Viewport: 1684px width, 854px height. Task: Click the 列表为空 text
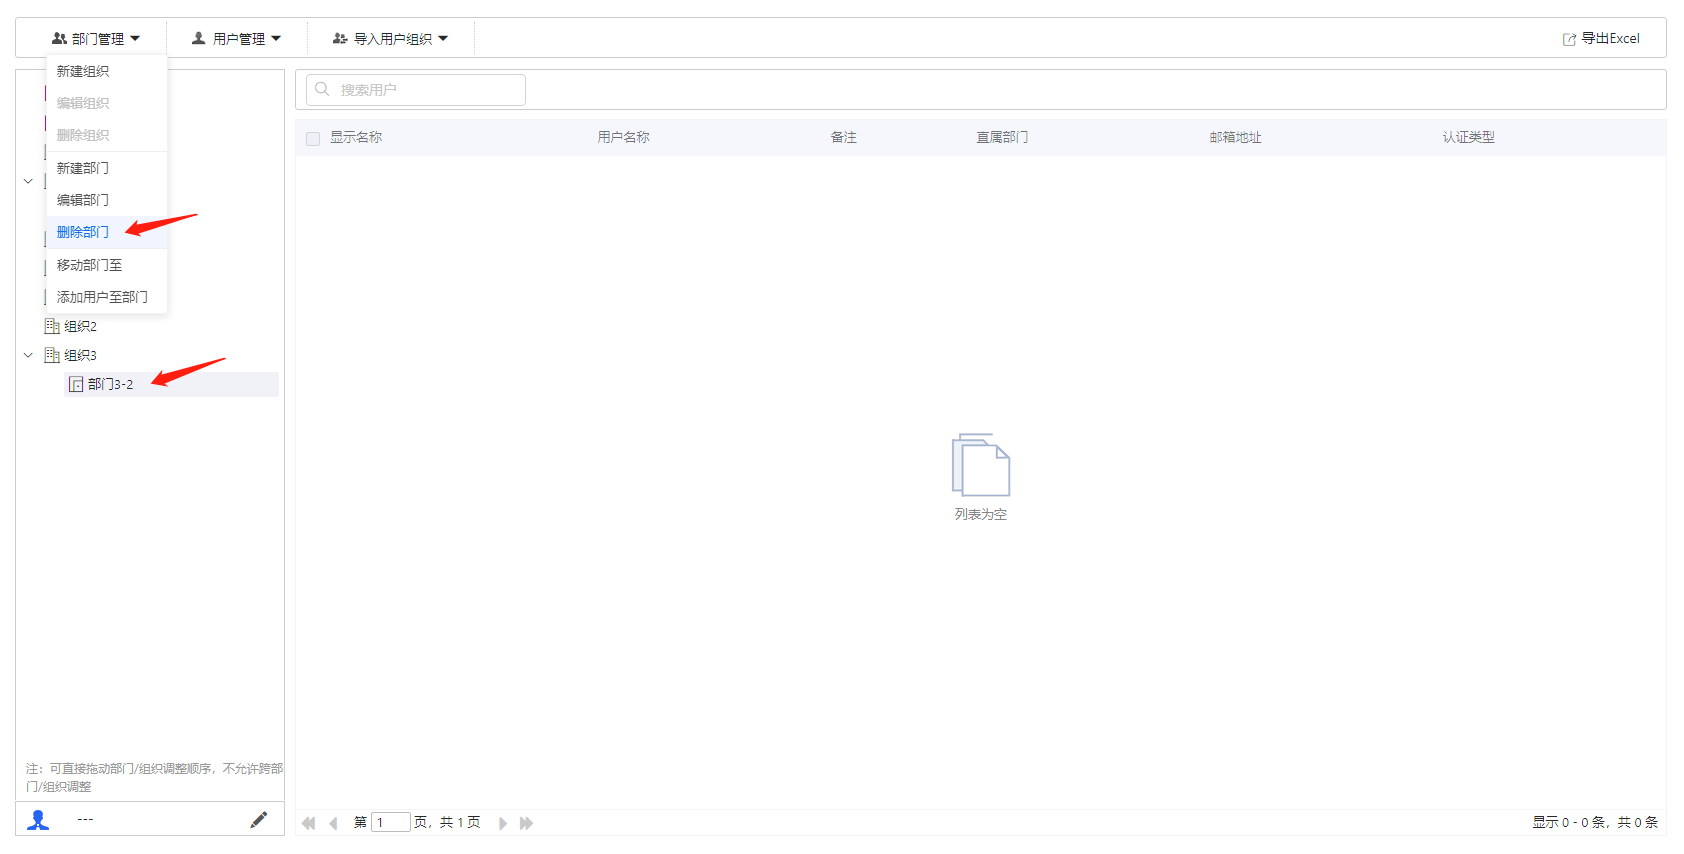(x=980, y=514)
